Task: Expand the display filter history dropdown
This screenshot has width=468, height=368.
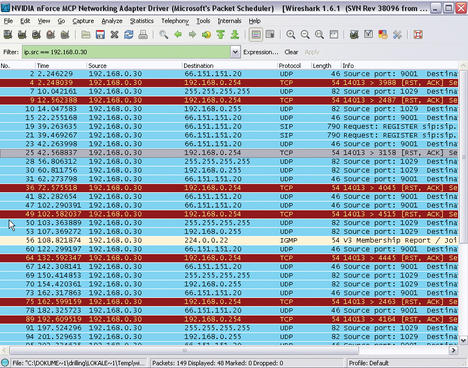Action: click(x=235, y=52)
